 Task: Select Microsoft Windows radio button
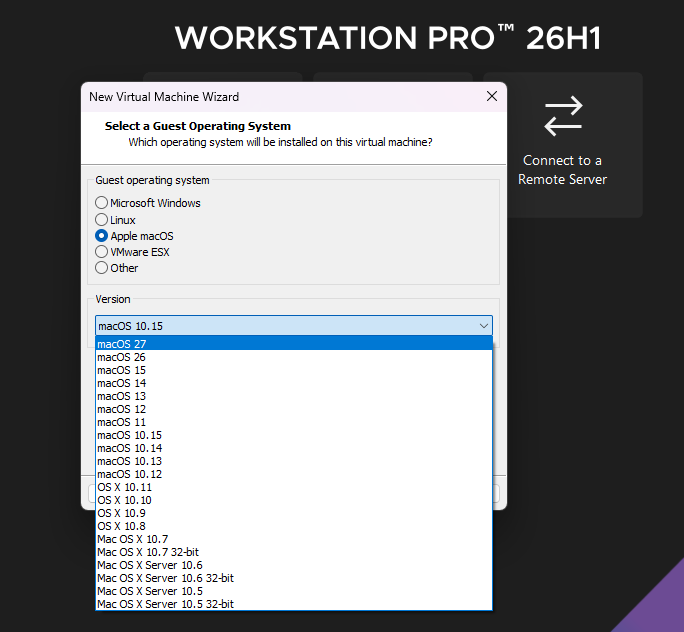[x=101, y=203]
